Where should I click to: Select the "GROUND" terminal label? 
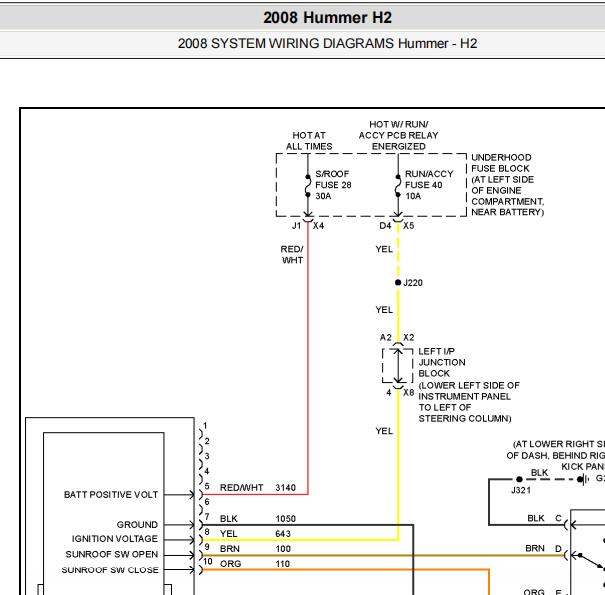137,525
